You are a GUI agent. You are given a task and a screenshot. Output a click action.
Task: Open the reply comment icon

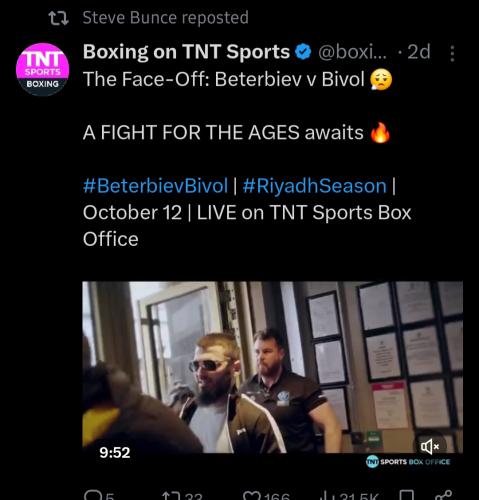91,496
